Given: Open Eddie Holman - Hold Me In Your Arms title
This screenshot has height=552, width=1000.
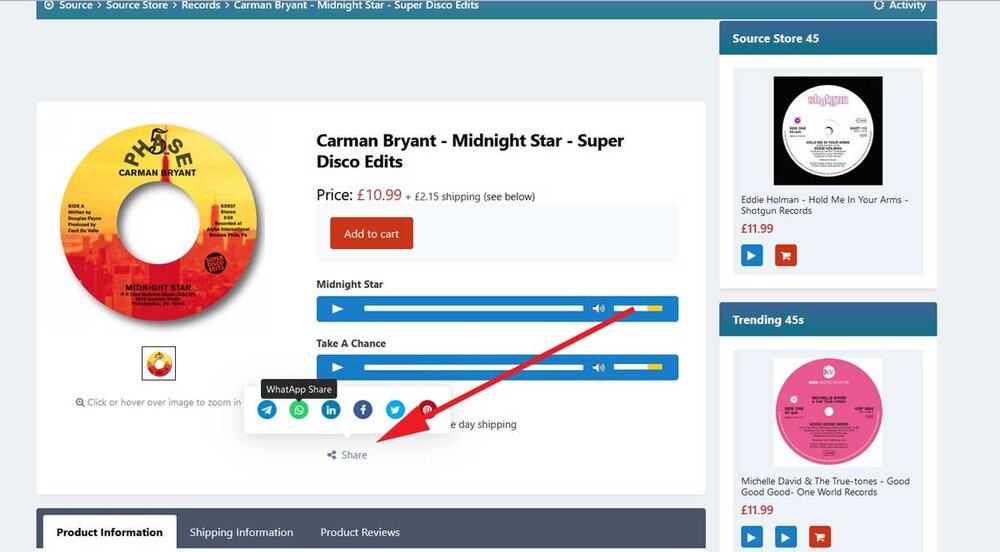Looking at the screenshot, I should (x=824, y=205).
